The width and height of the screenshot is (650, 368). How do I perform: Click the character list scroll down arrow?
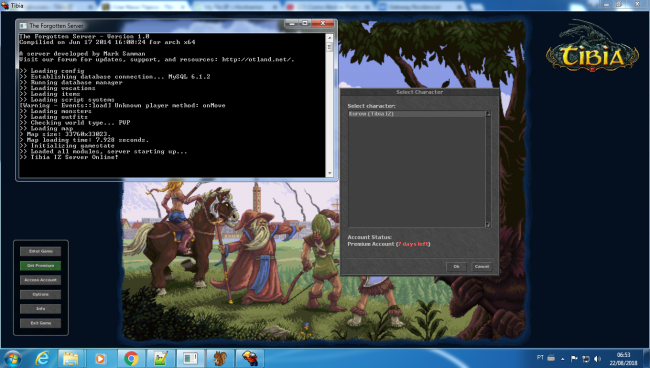[488, 225]
